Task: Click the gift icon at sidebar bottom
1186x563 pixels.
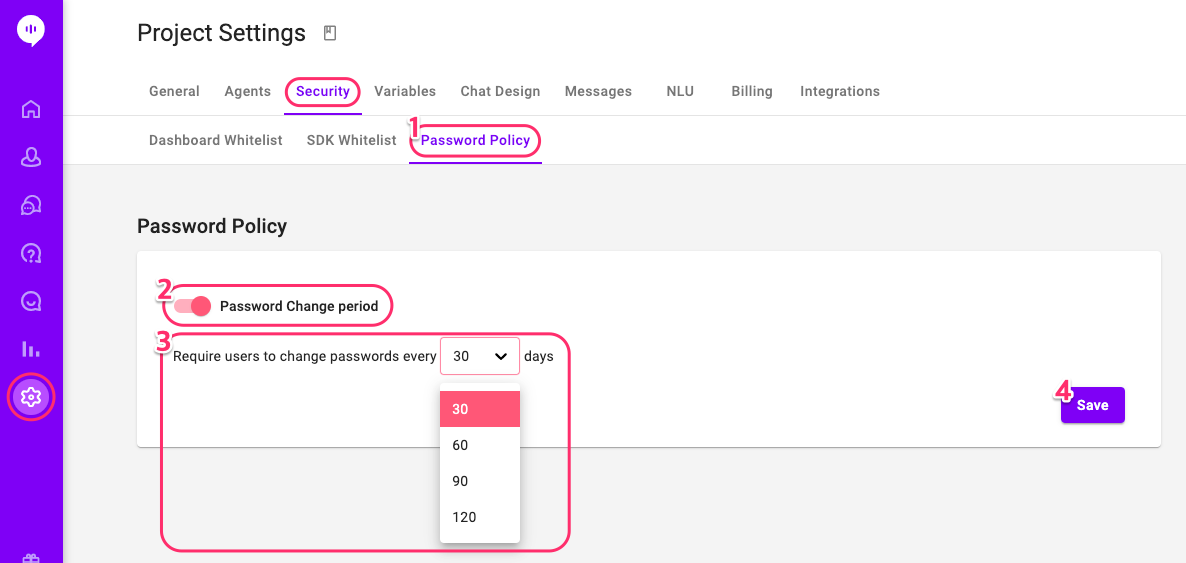Action: click(x=31, y=558)
